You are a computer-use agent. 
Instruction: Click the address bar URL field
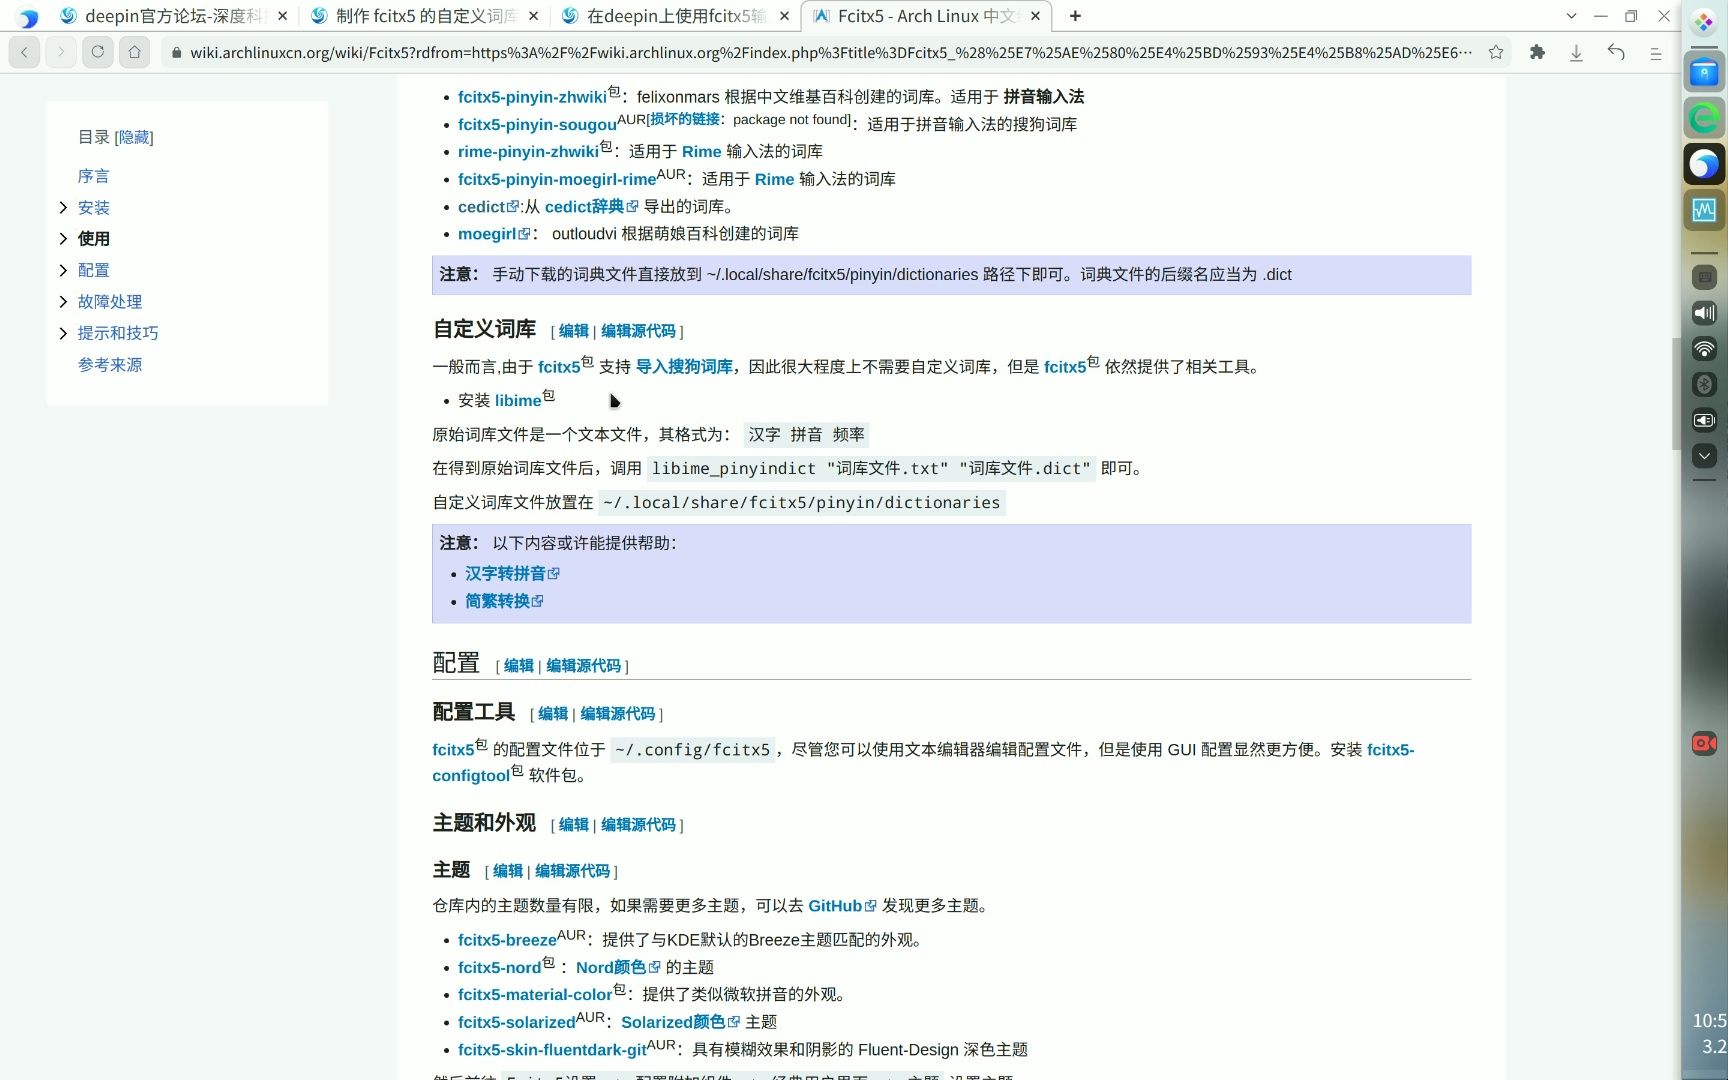click(830, 52)
